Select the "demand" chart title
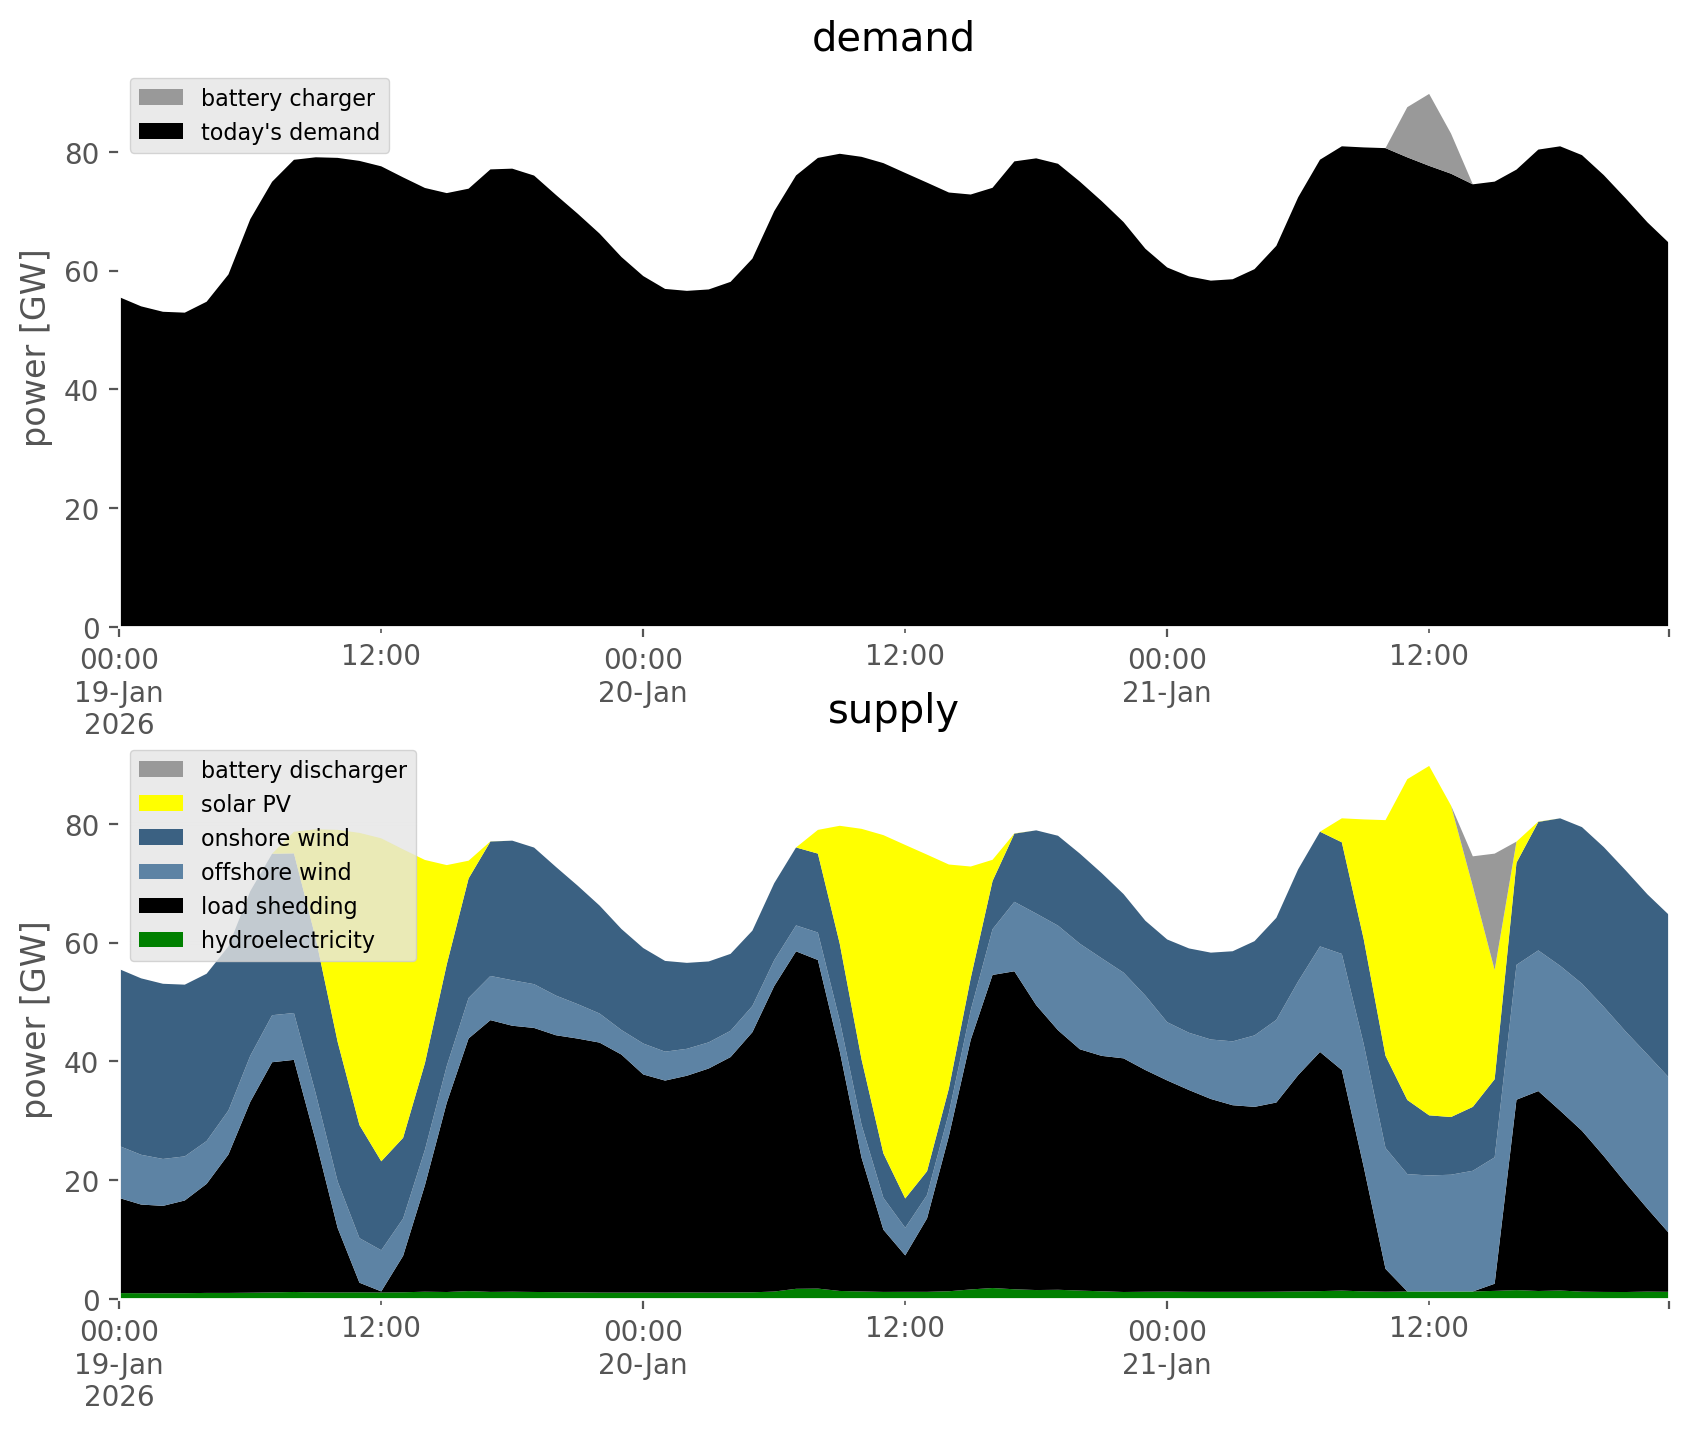Viewport: 1688px width, 1431px height. coord(892,38)
